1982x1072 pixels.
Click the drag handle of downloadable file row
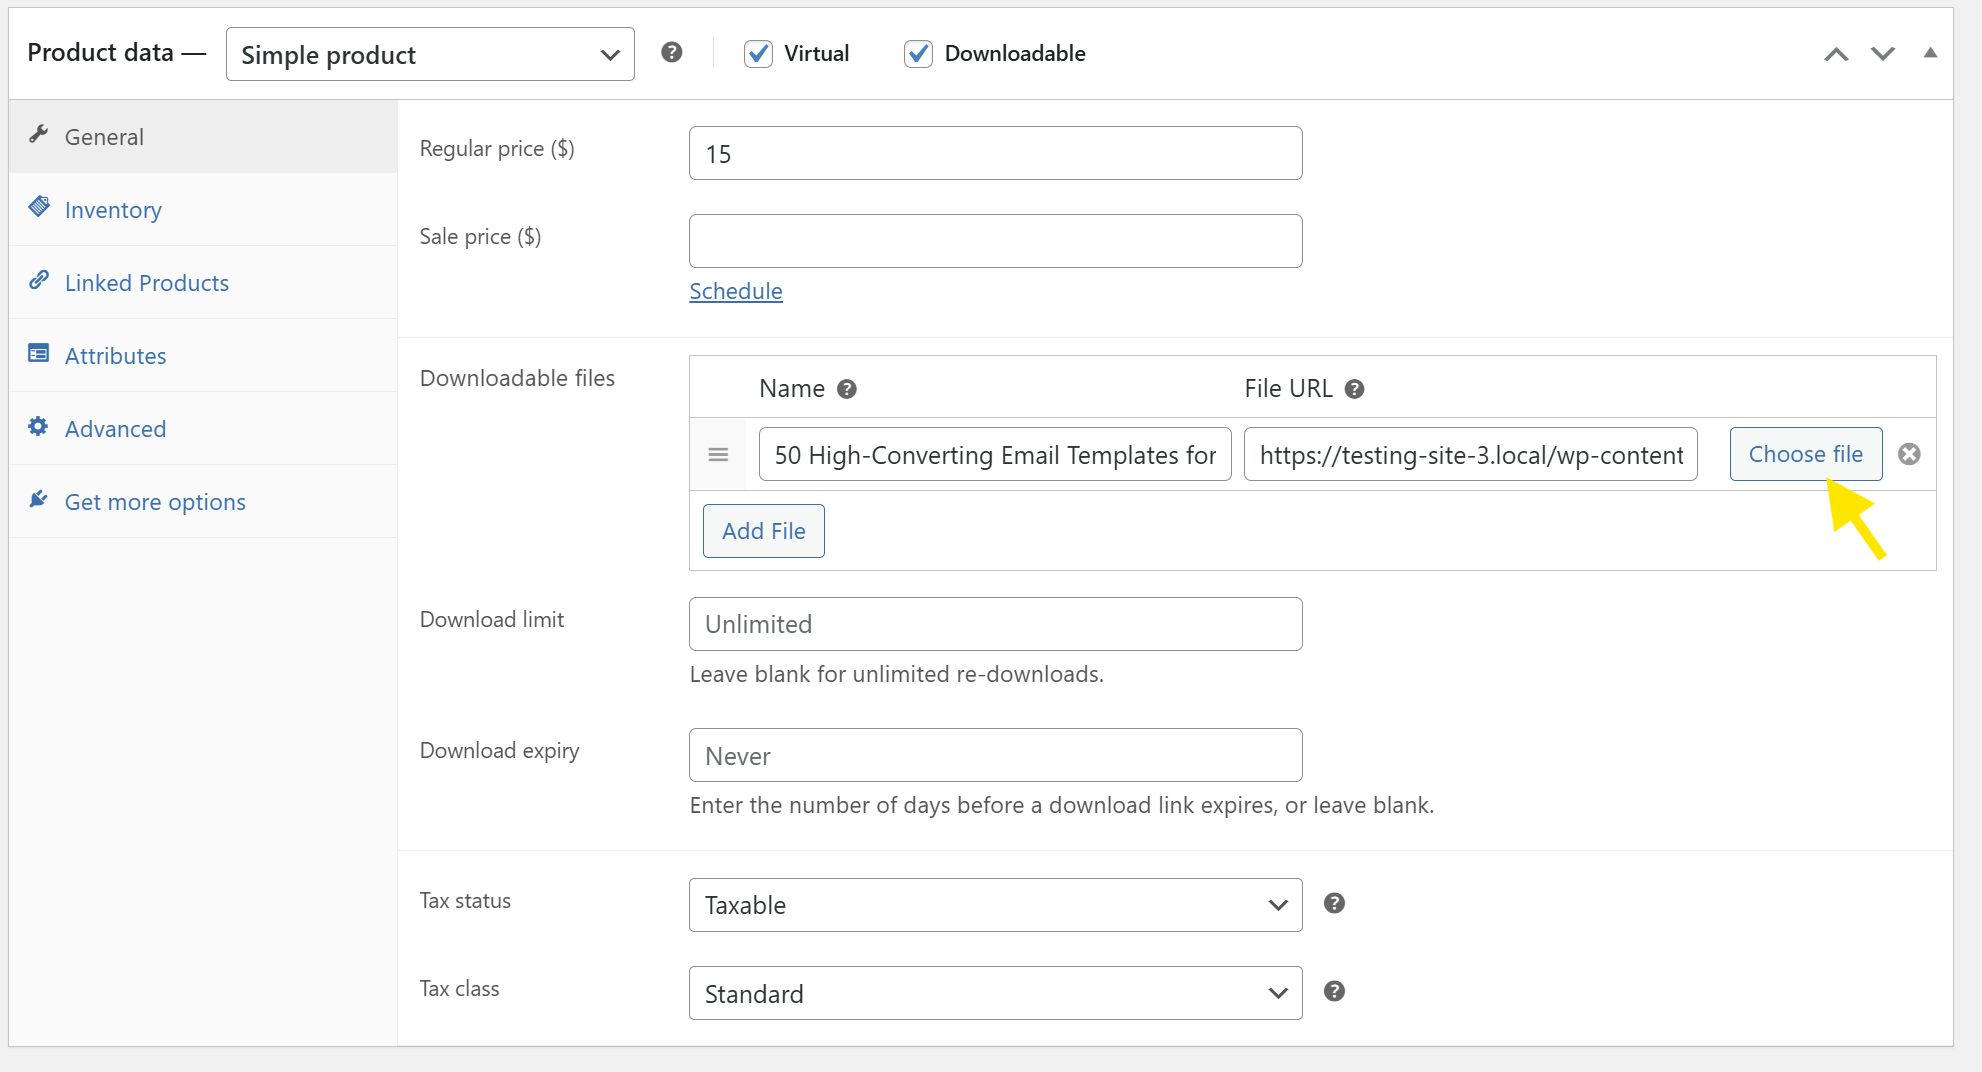tap(718, 455)
